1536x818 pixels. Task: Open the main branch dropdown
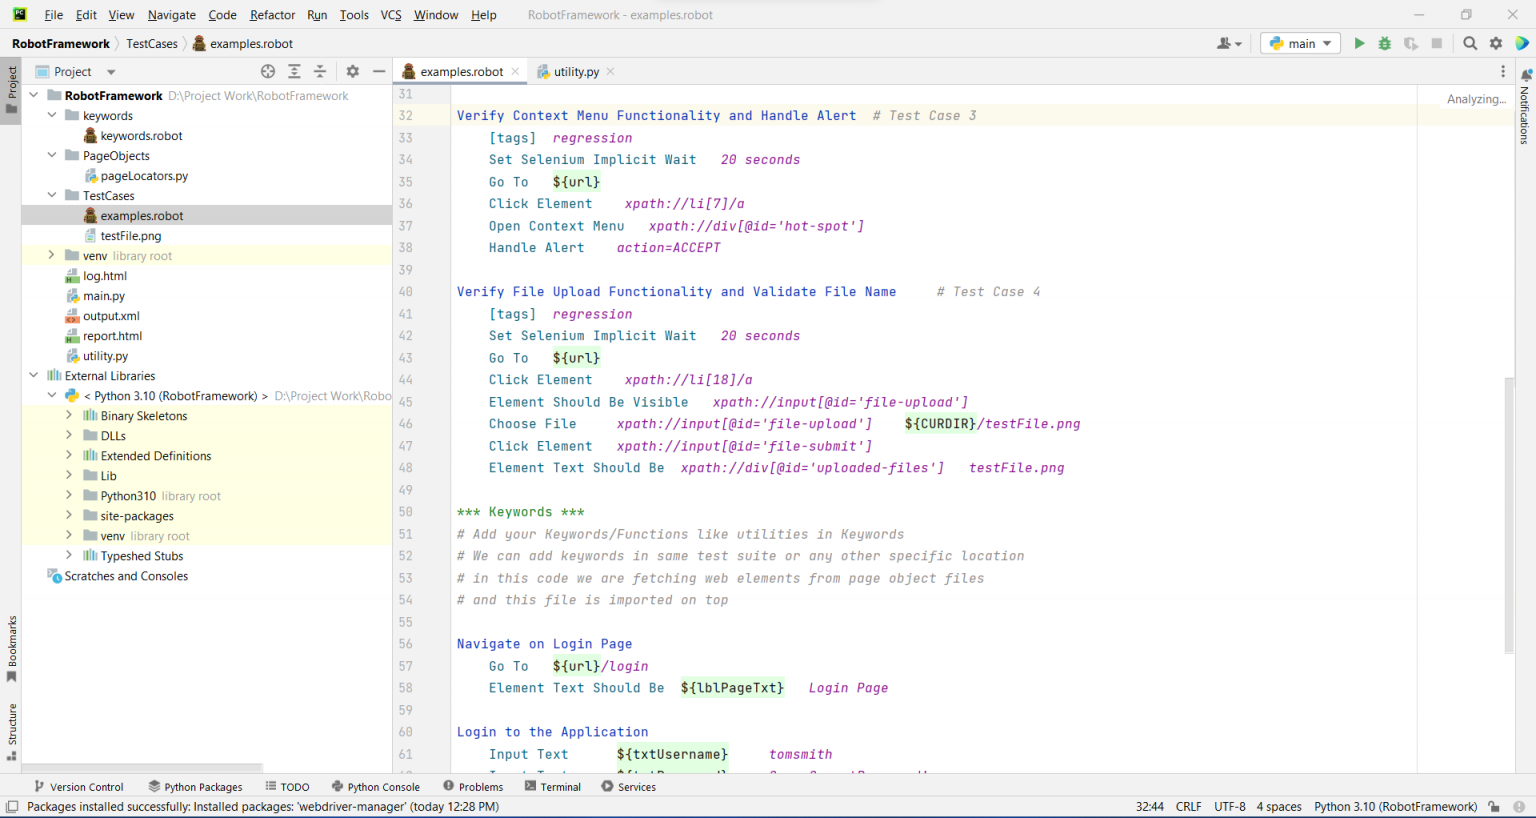tap(1299, 43)
